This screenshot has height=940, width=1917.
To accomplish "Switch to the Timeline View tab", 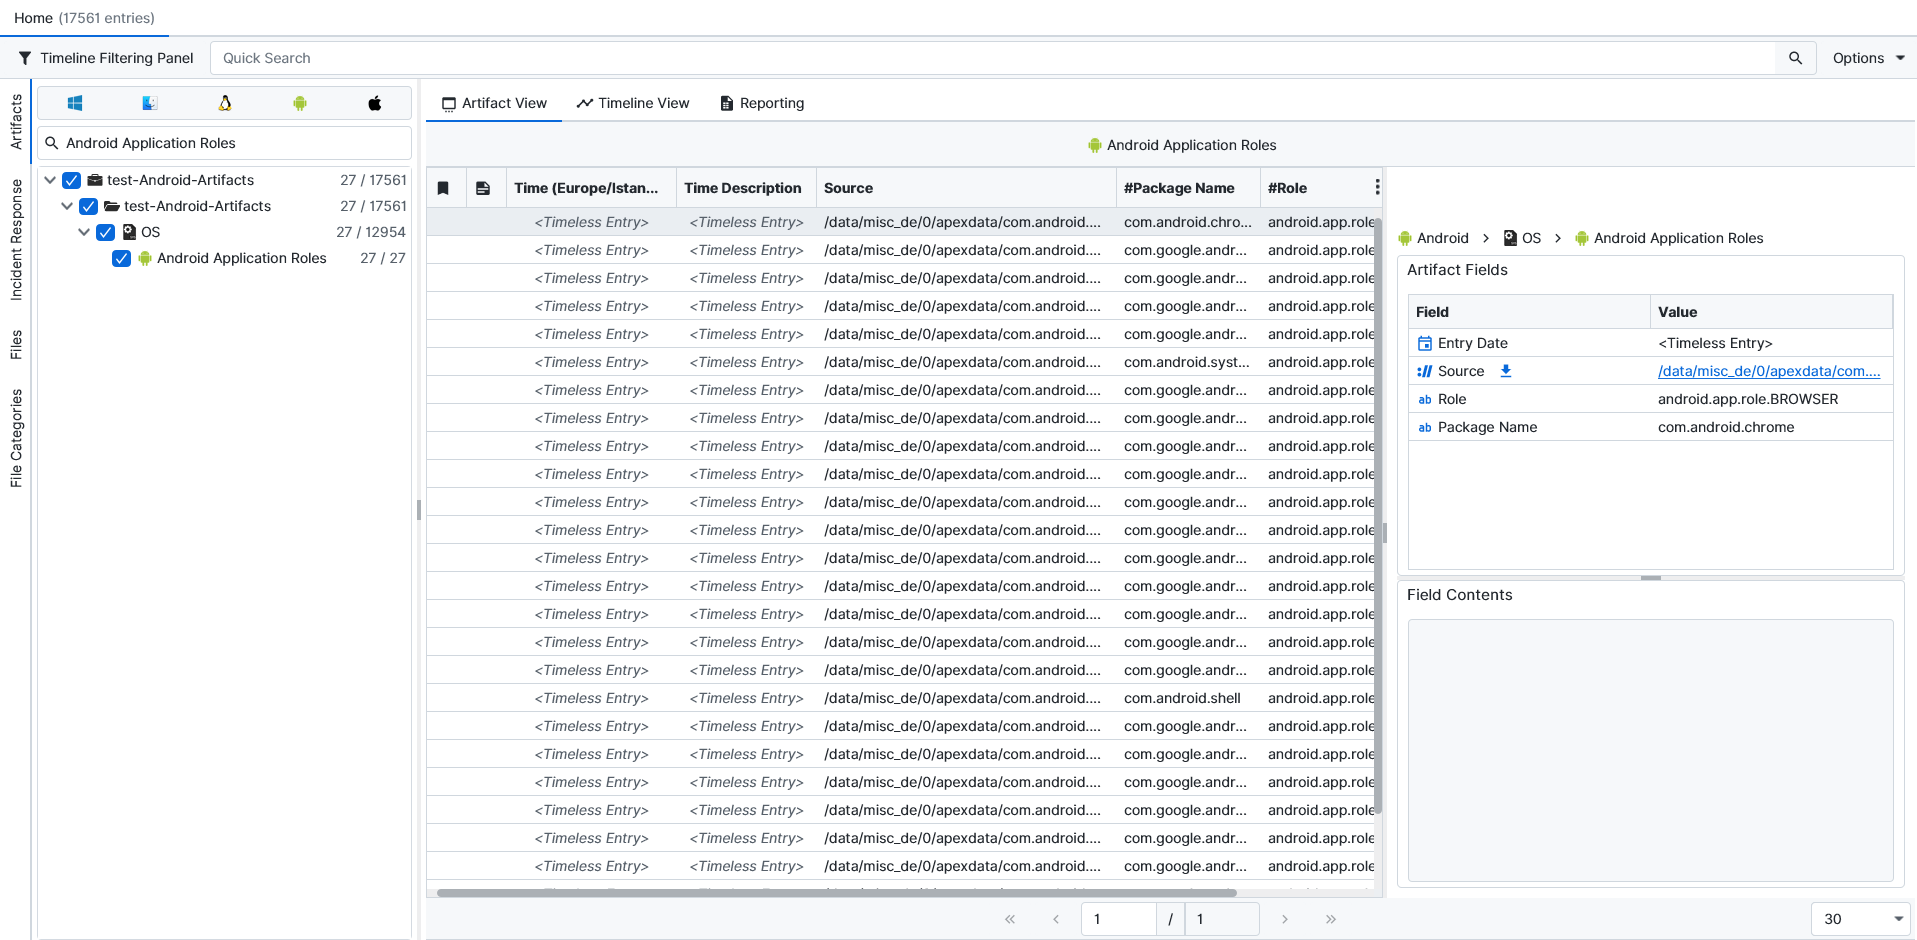I will 633,103.
